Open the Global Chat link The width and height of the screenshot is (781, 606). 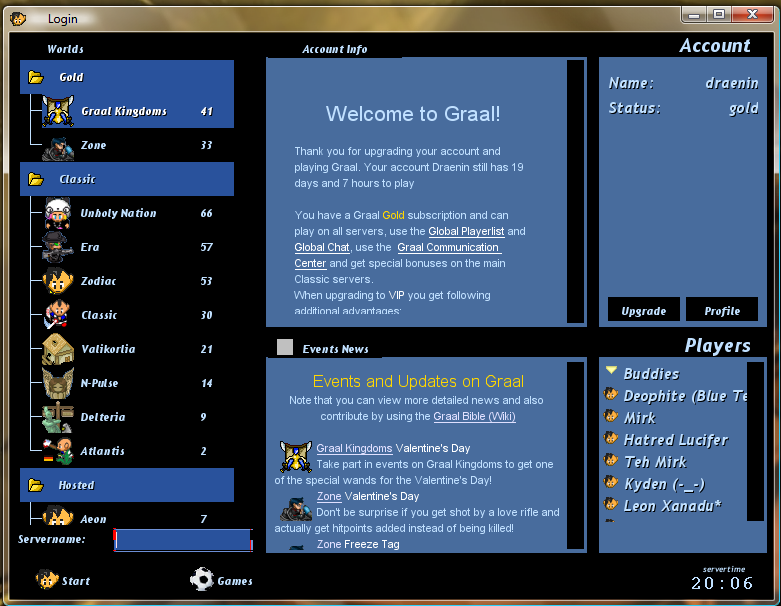(322, 247)
